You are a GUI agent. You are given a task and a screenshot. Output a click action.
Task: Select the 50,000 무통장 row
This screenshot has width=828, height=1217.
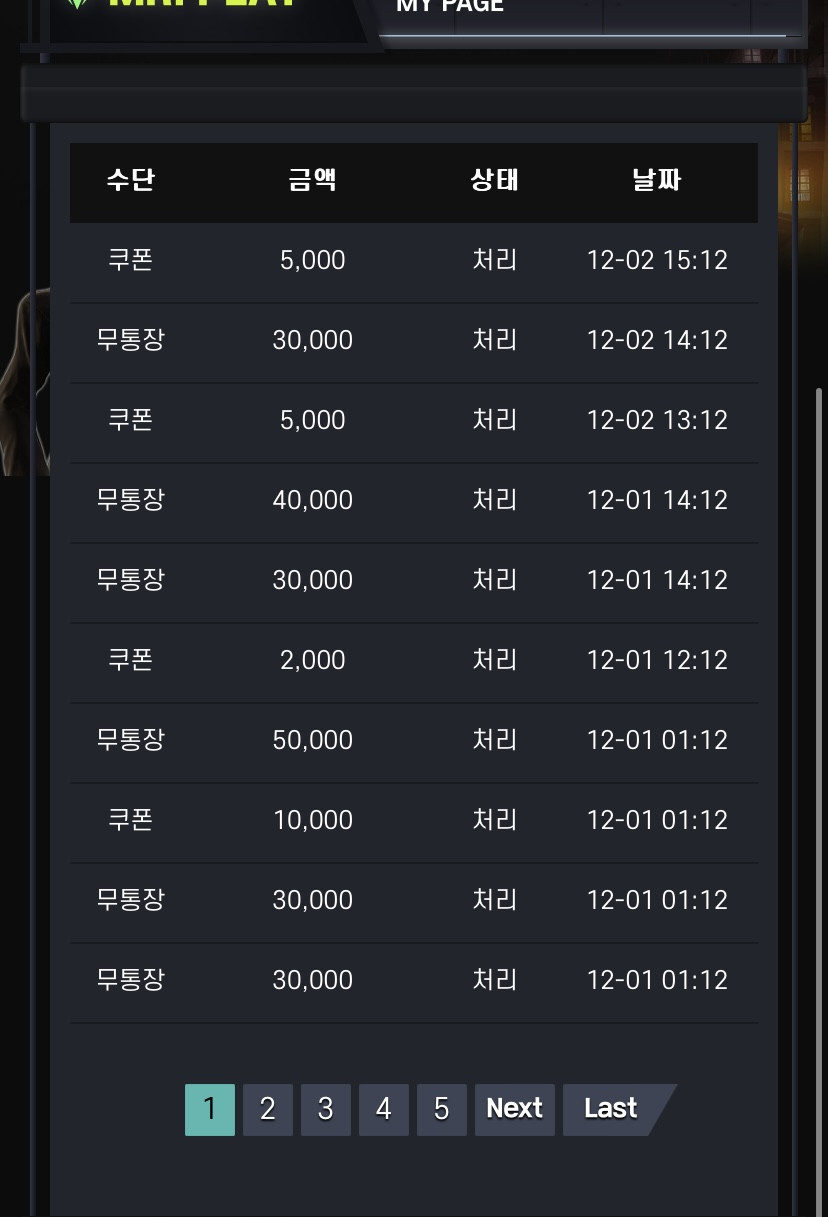tap(414, 742)
